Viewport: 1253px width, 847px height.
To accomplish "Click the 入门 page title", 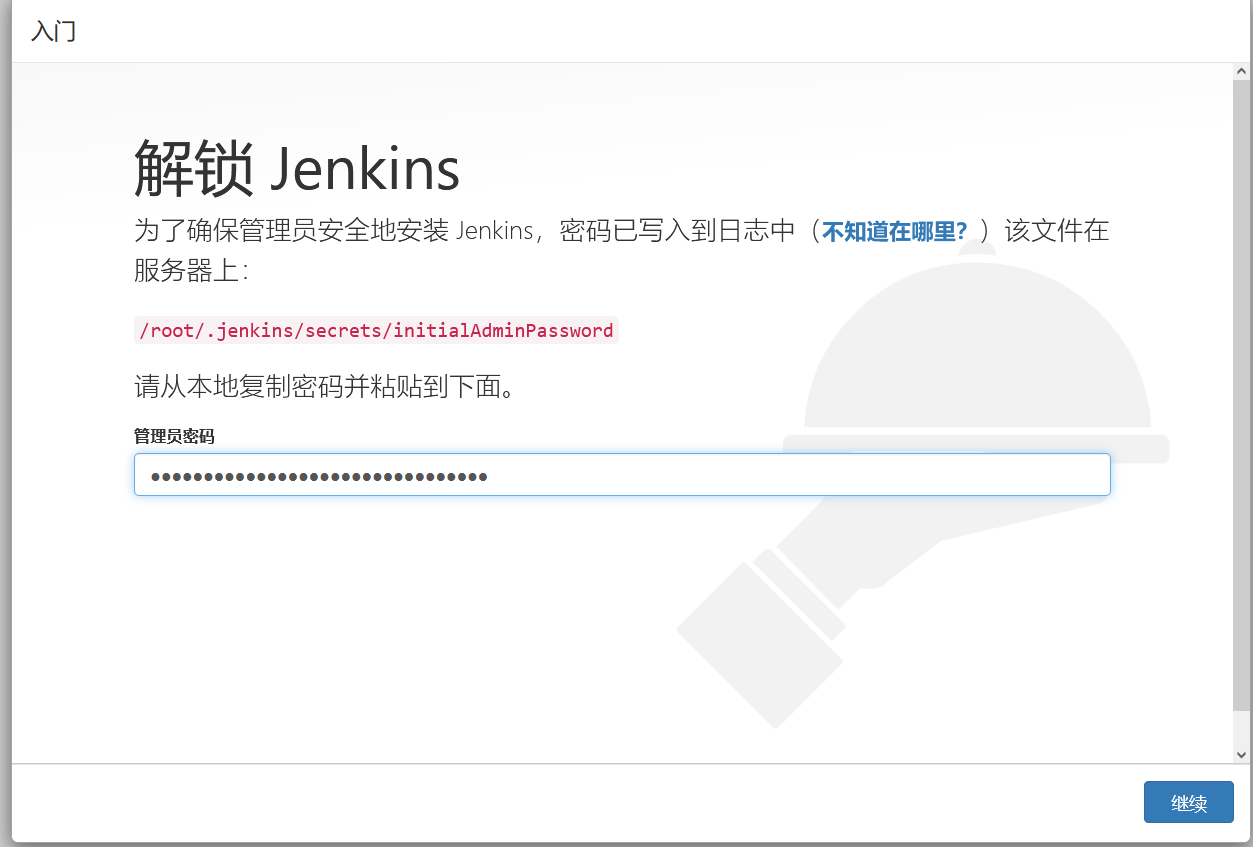I will [52, 30].
